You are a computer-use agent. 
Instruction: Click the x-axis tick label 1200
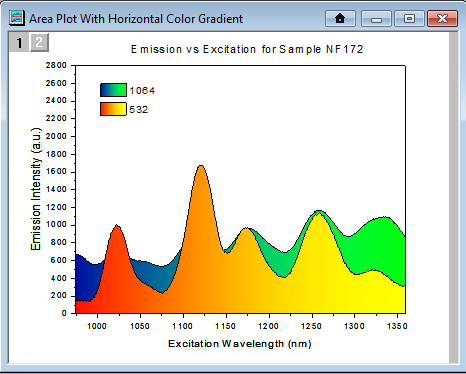point(269,326)
